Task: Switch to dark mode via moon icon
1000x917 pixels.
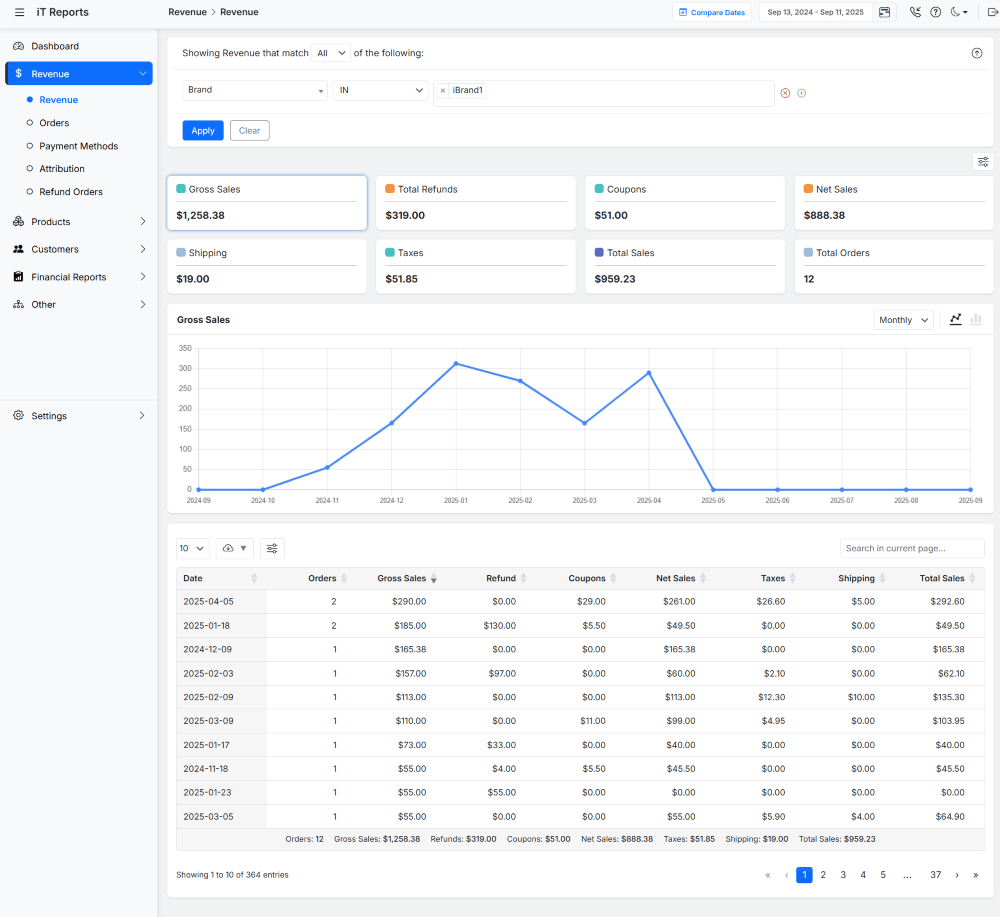Action: click(953, 11)
